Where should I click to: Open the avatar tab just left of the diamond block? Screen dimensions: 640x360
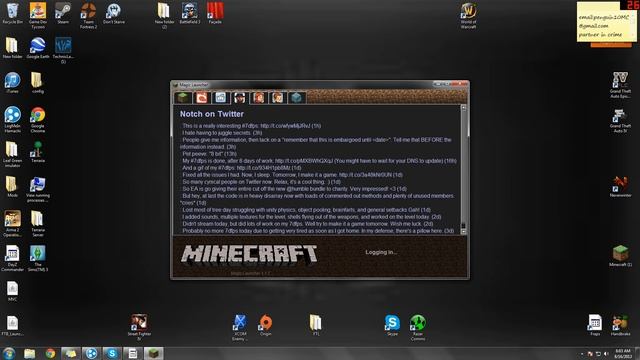278,98
